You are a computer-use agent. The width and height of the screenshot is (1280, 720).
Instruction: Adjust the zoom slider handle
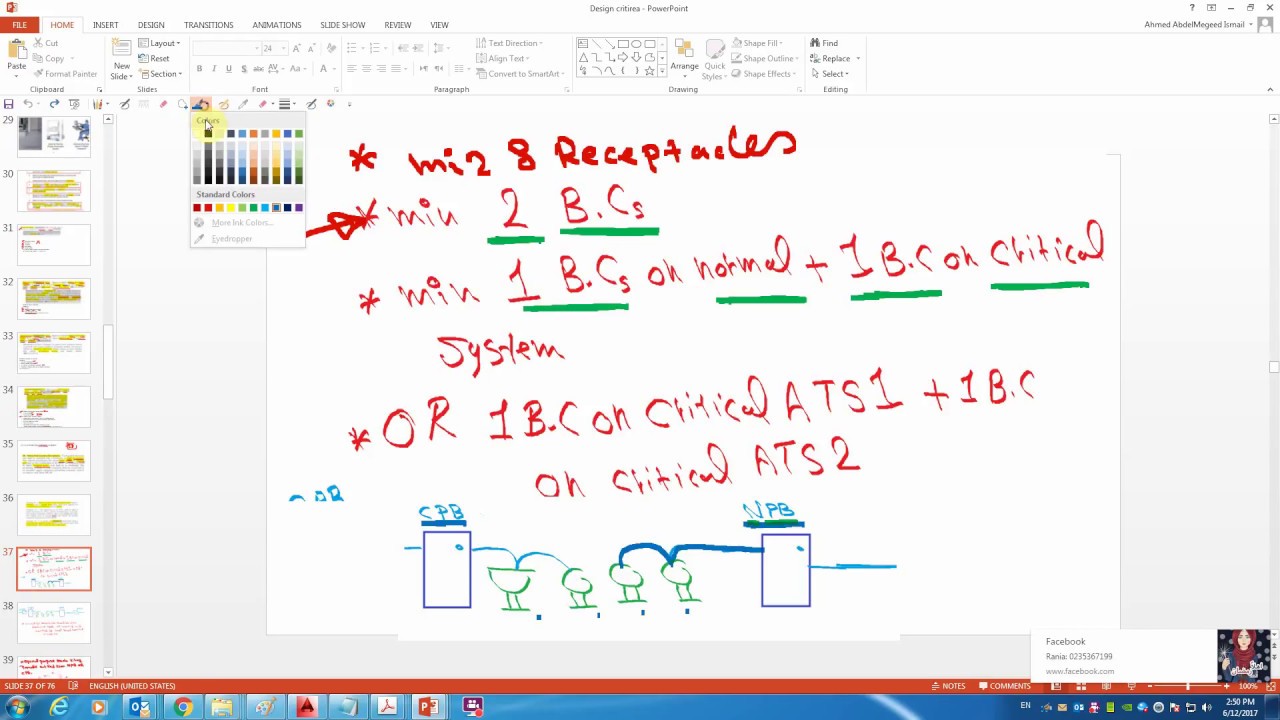pos(1188,686)
